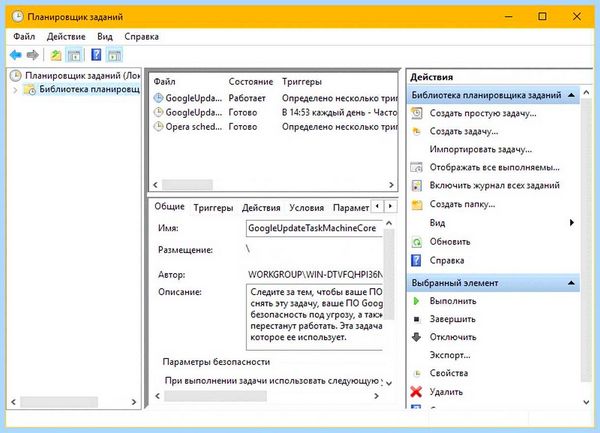
Task: Click the Отображать все выполняемые icon
Action: (x=416, y=167)
